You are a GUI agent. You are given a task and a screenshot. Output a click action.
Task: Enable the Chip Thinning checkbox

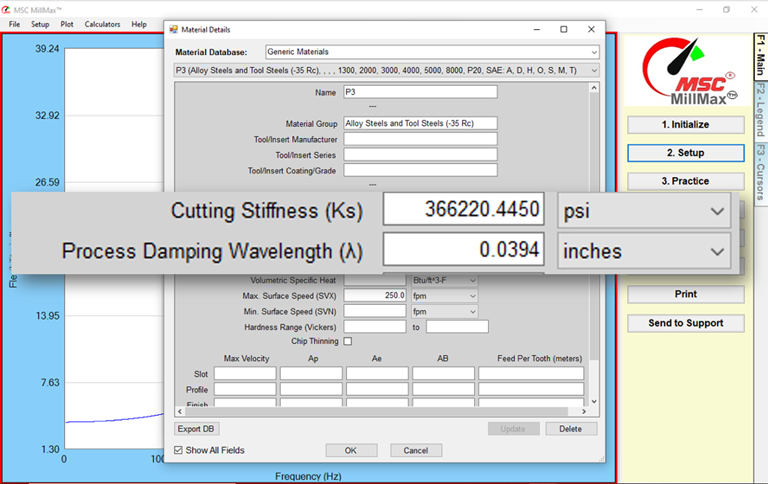[x=348, y=341]
